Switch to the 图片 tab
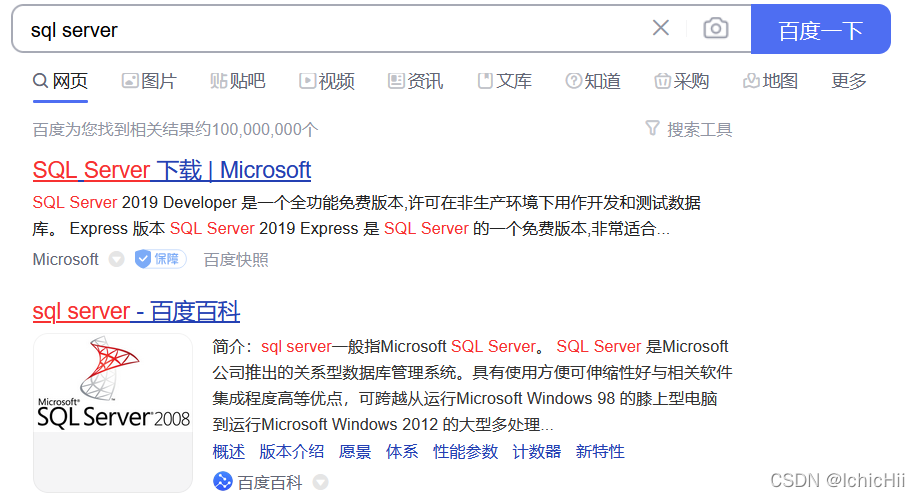920x497 pixels. (149, 81)
